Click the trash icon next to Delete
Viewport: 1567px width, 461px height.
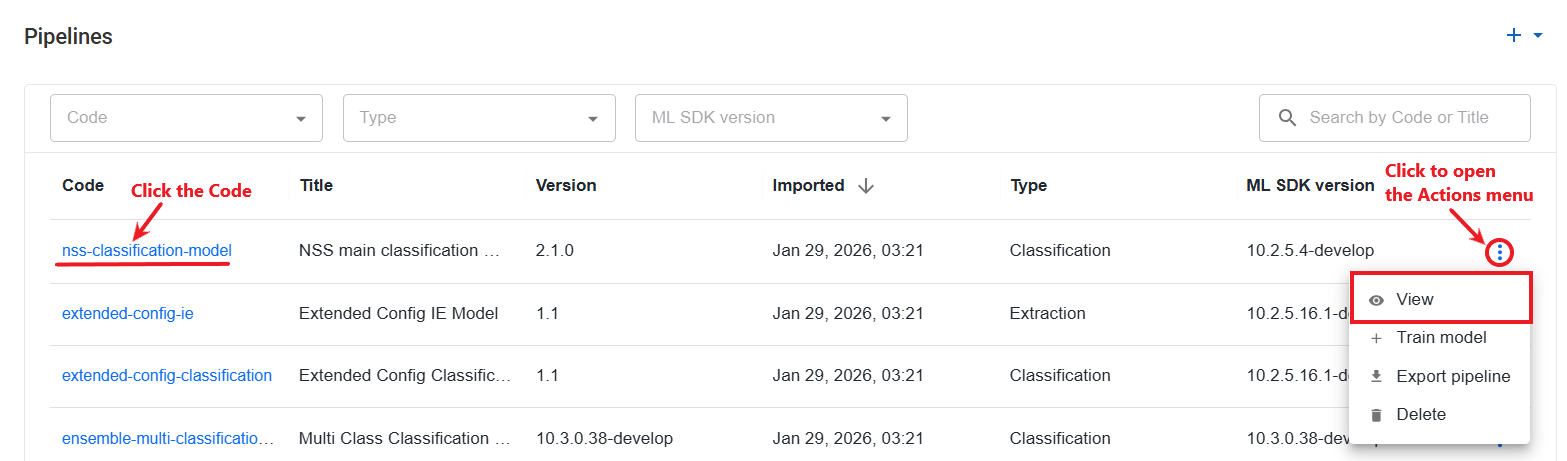1376,414
